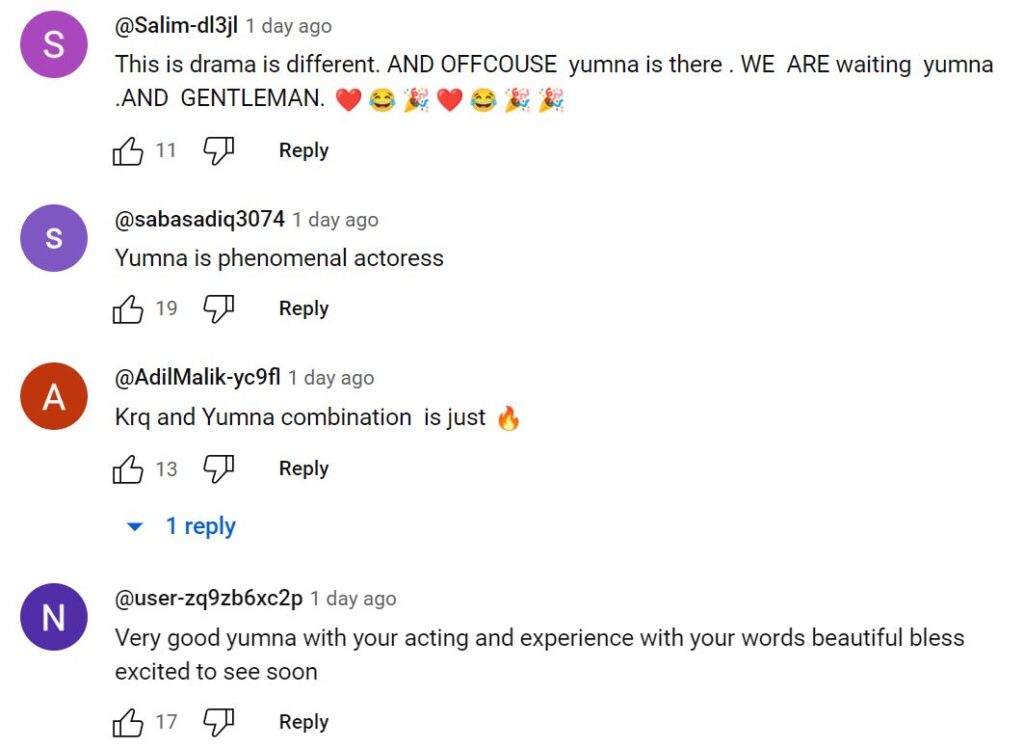Dislike the comment by @sabasadiq3074

[218, 308]
